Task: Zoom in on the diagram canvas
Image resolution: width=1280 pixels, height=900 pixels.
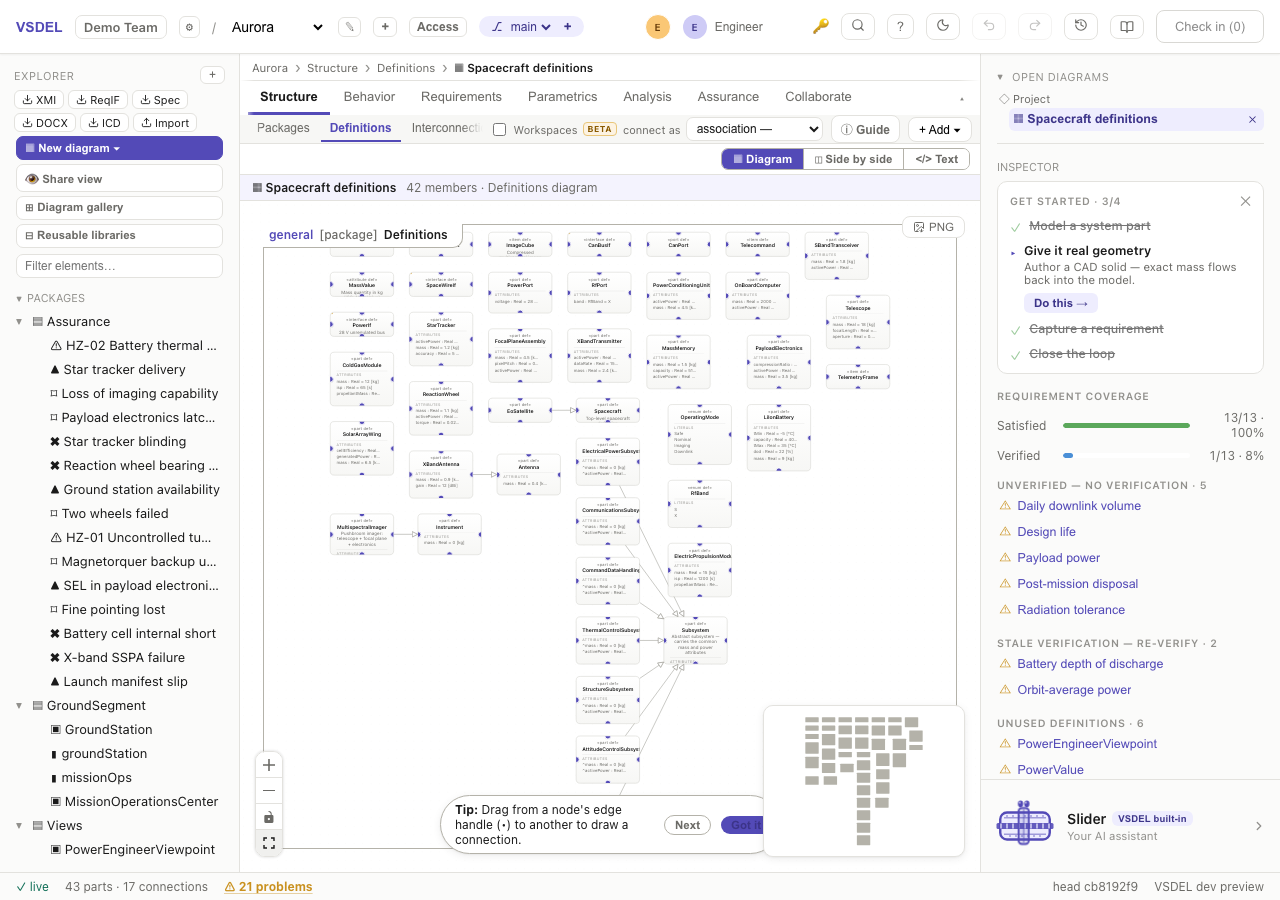Action: [x=269, y=766]
